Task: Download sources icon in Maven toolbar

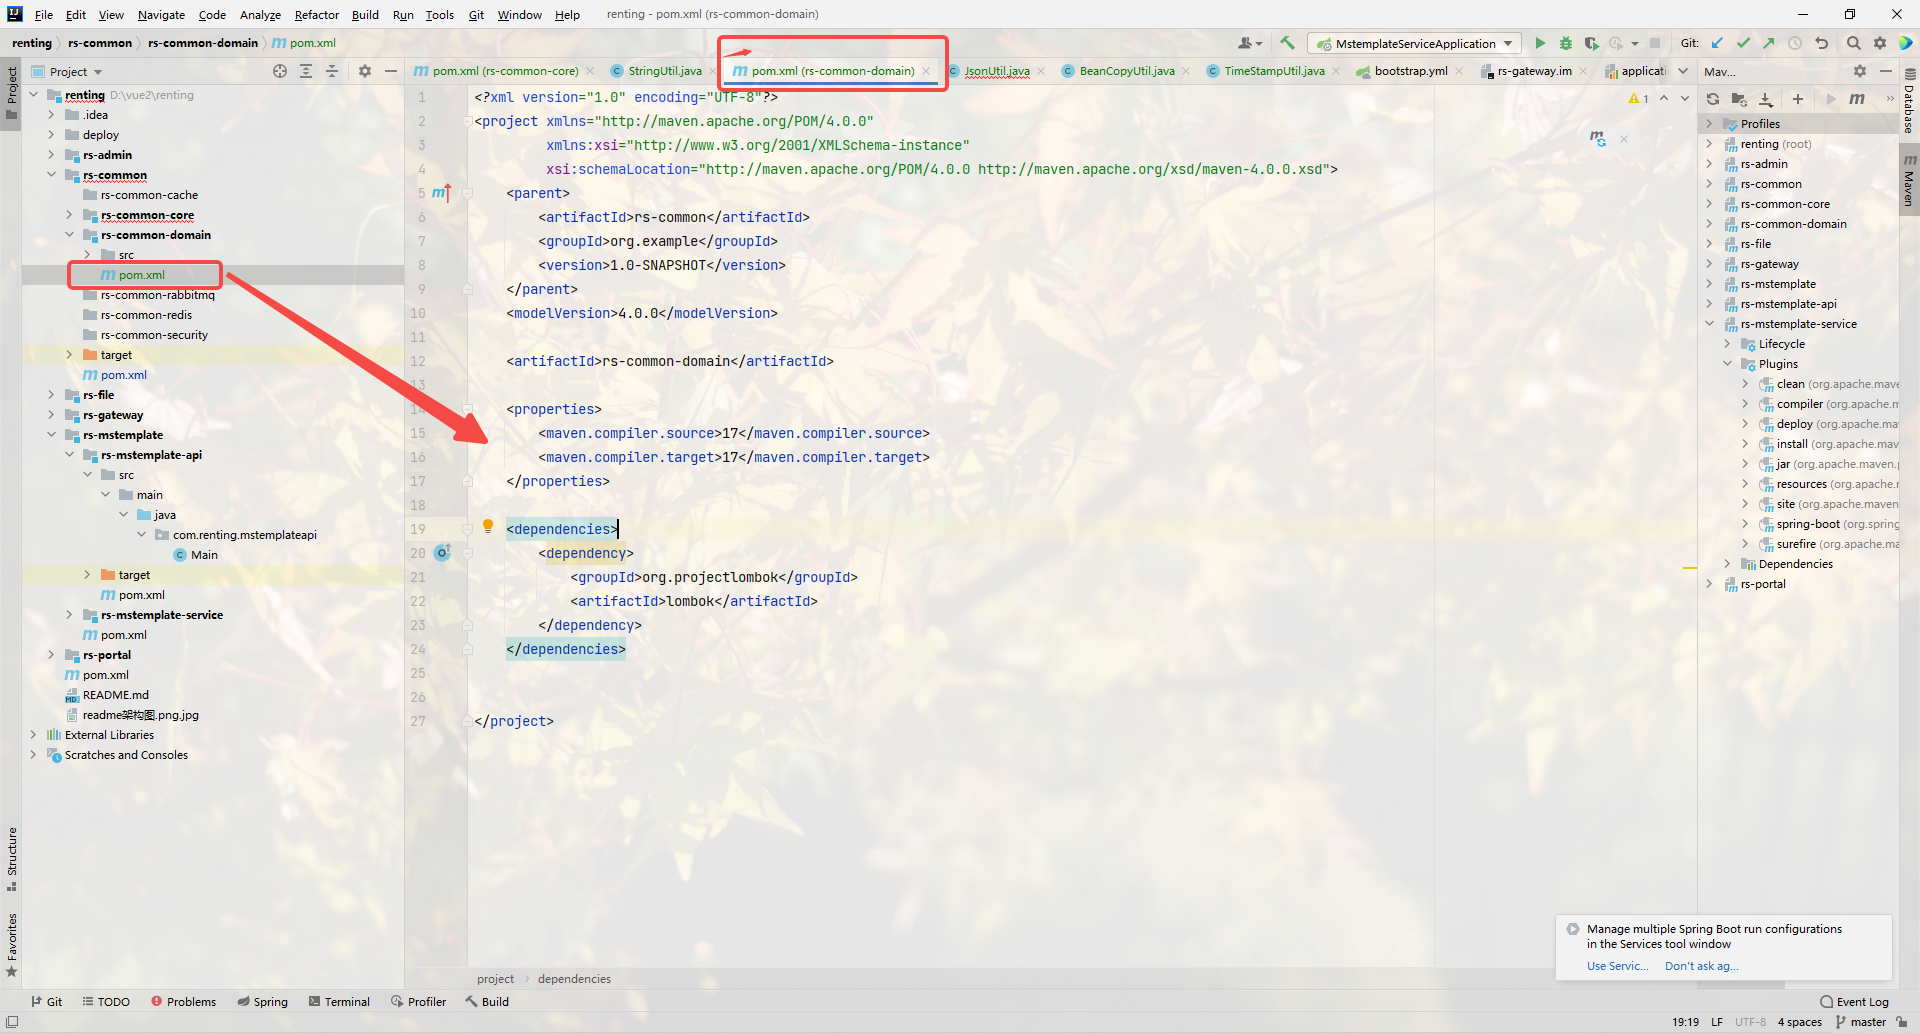Action: click(x=1767, y=99)
